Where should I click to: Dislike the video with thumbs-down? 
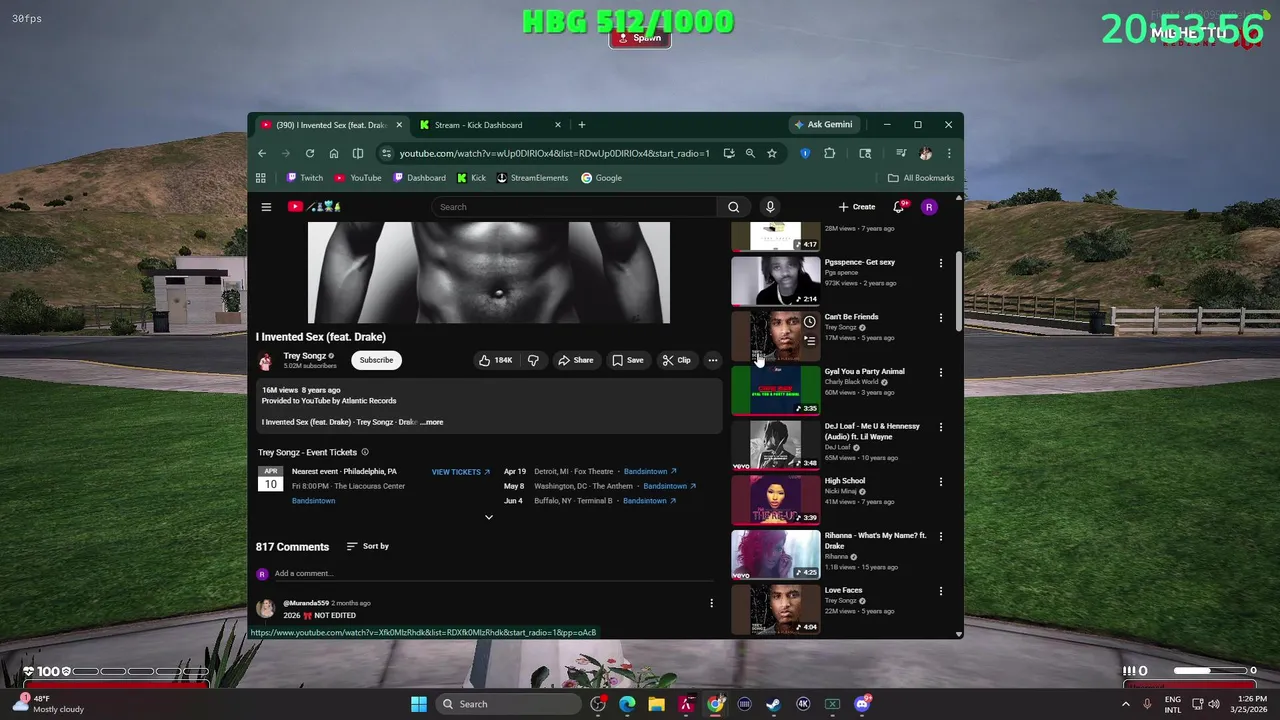pyautogui.click(x=533, y=360)
